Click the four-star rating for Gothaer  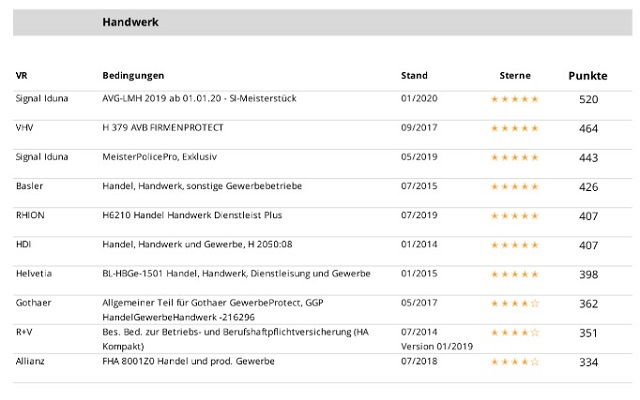[514, 303]
